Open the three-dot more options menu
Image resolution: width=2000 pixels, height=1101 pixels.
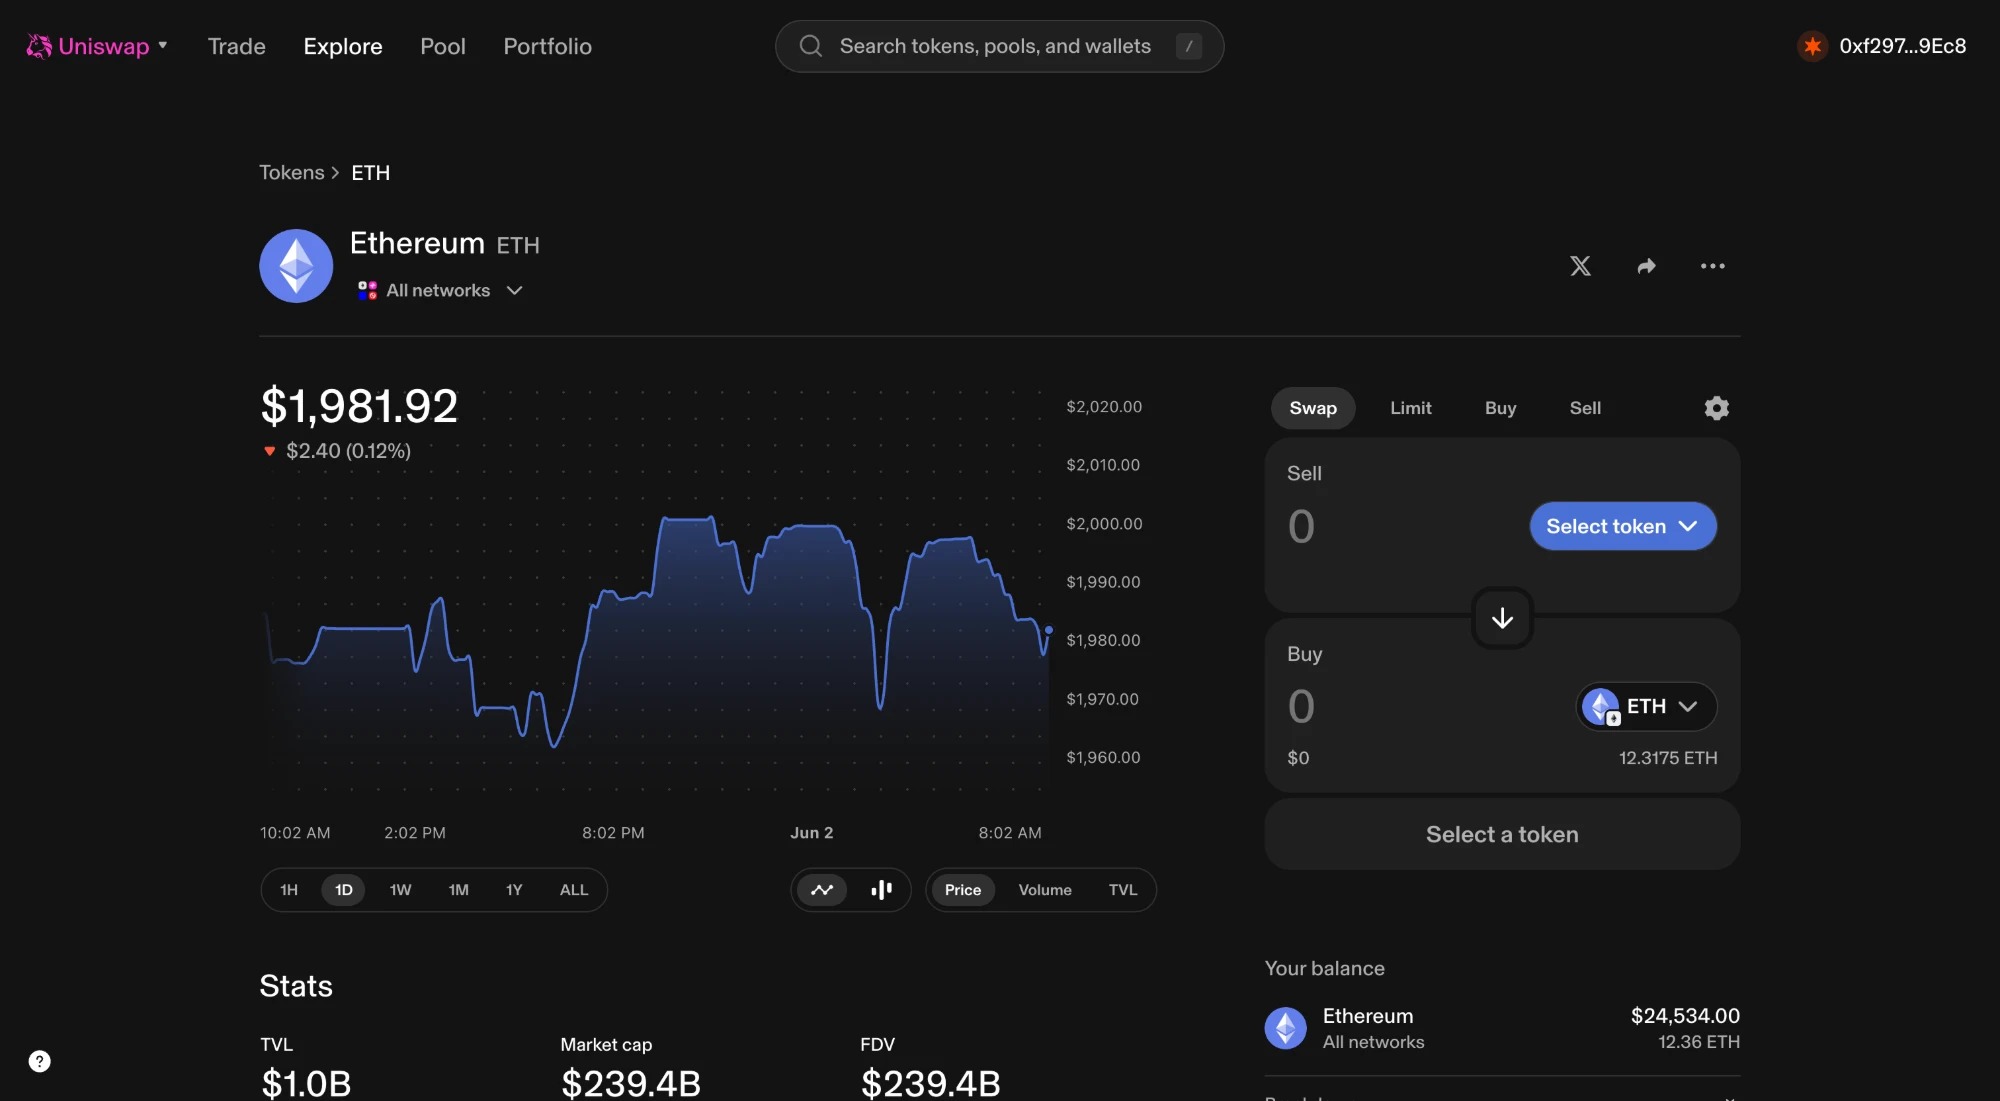[1712, 266]
